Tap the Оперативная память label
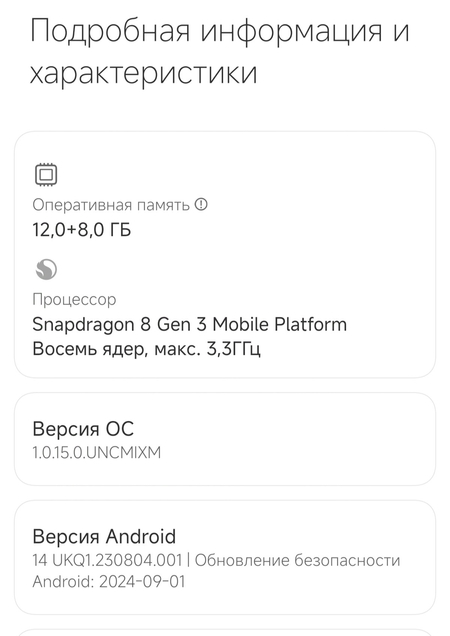This screenshot has width=450, height=636. point(111,205)
